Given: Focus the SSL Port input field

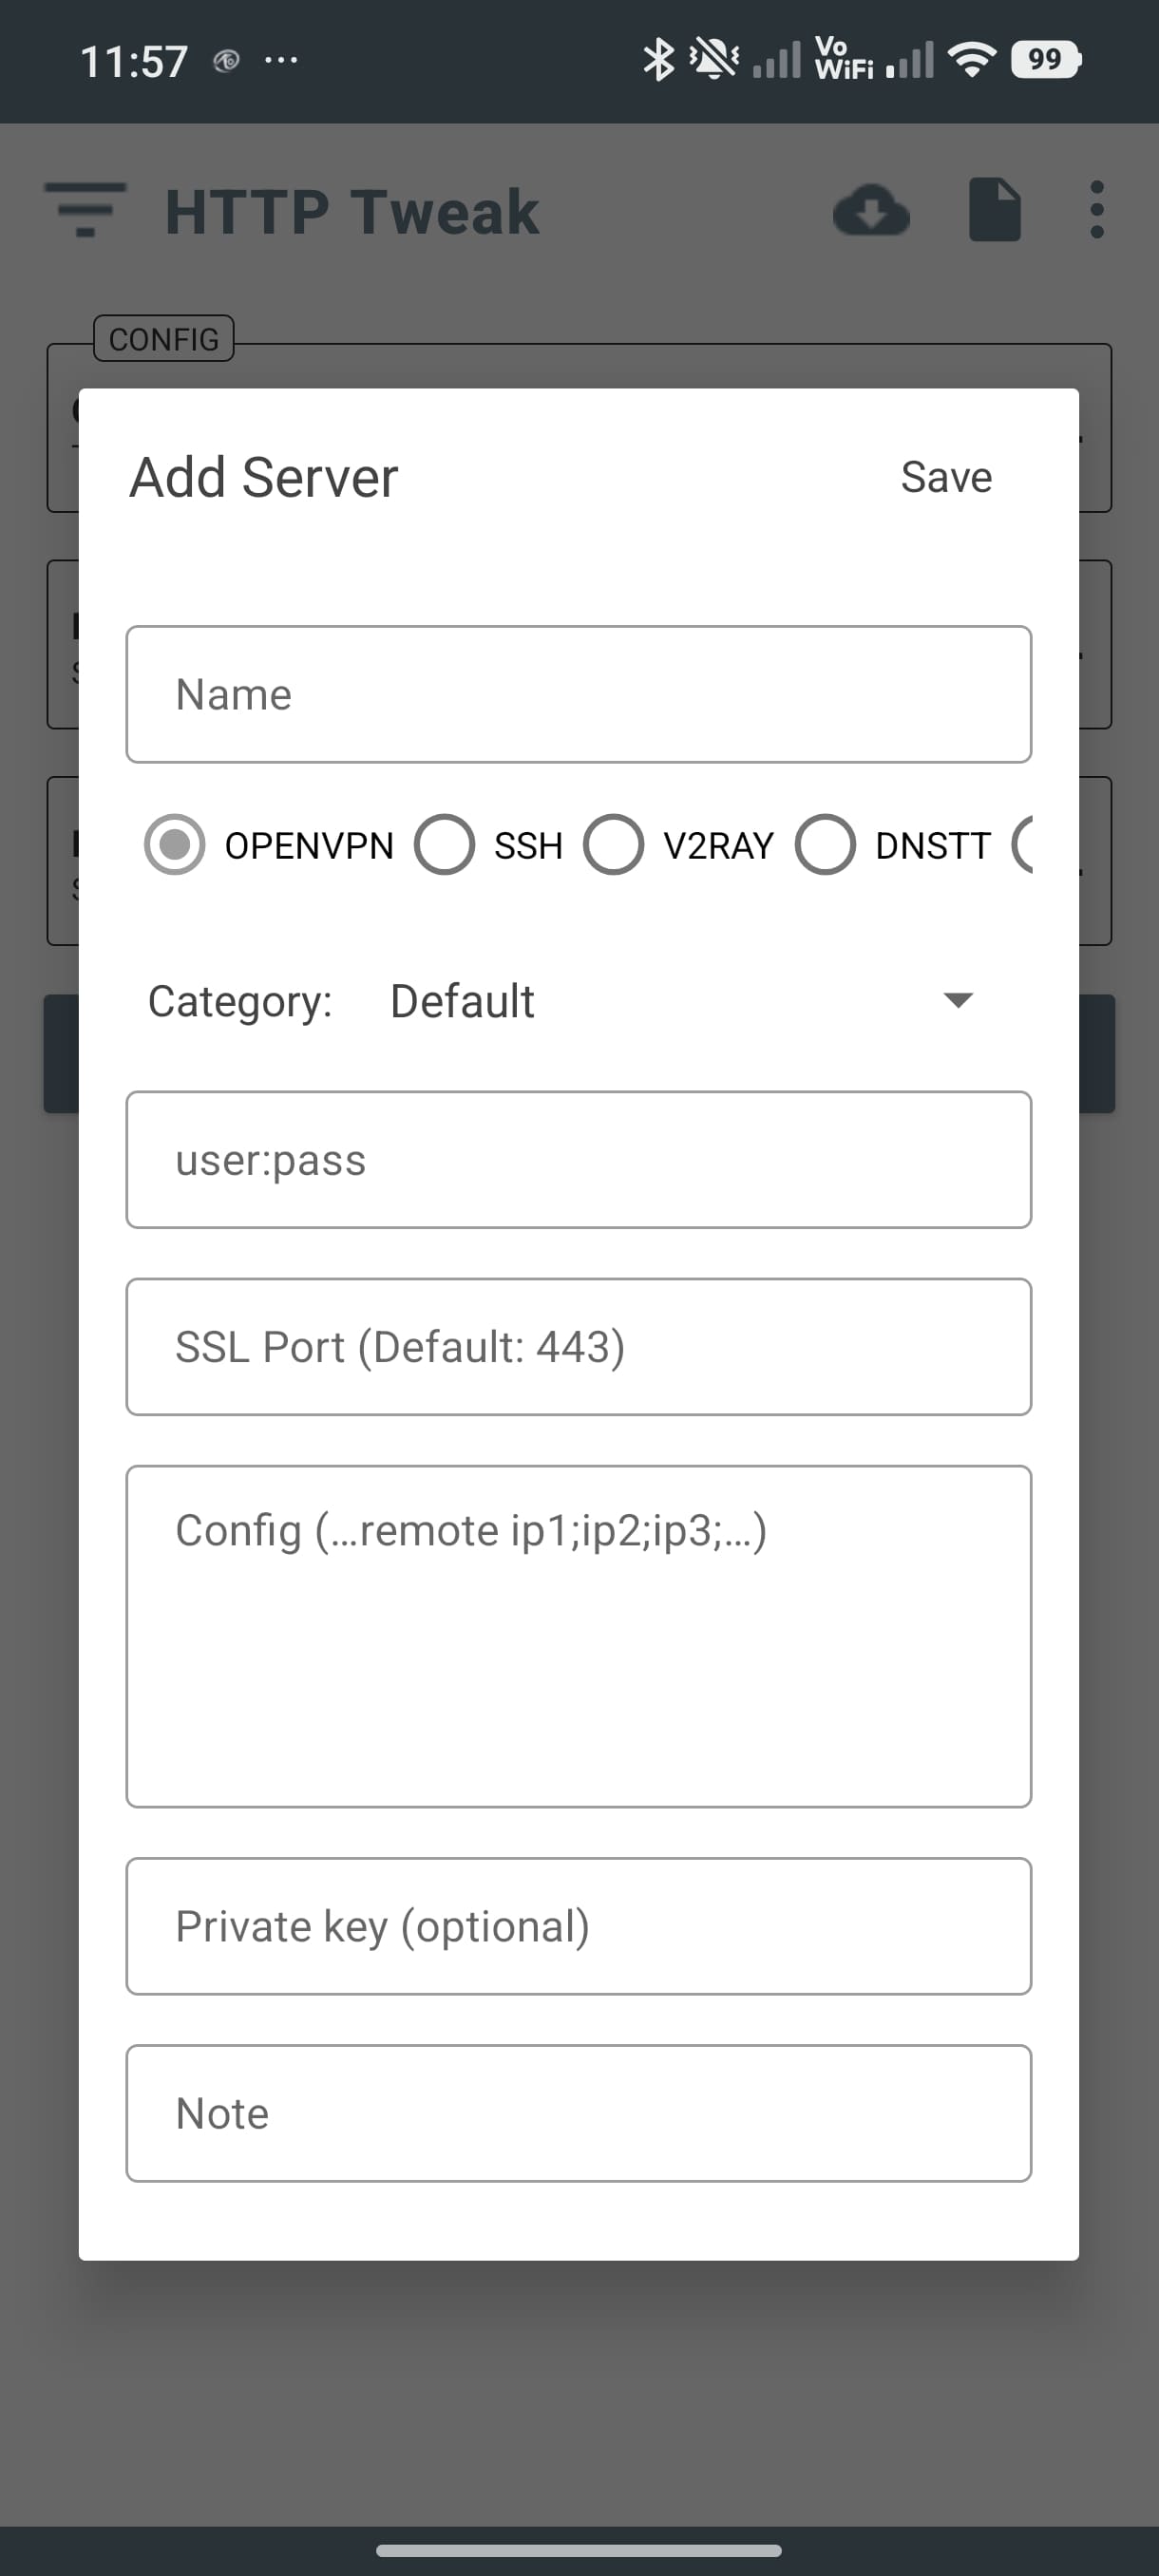Looking at the screenshot, I should 579,1347.
